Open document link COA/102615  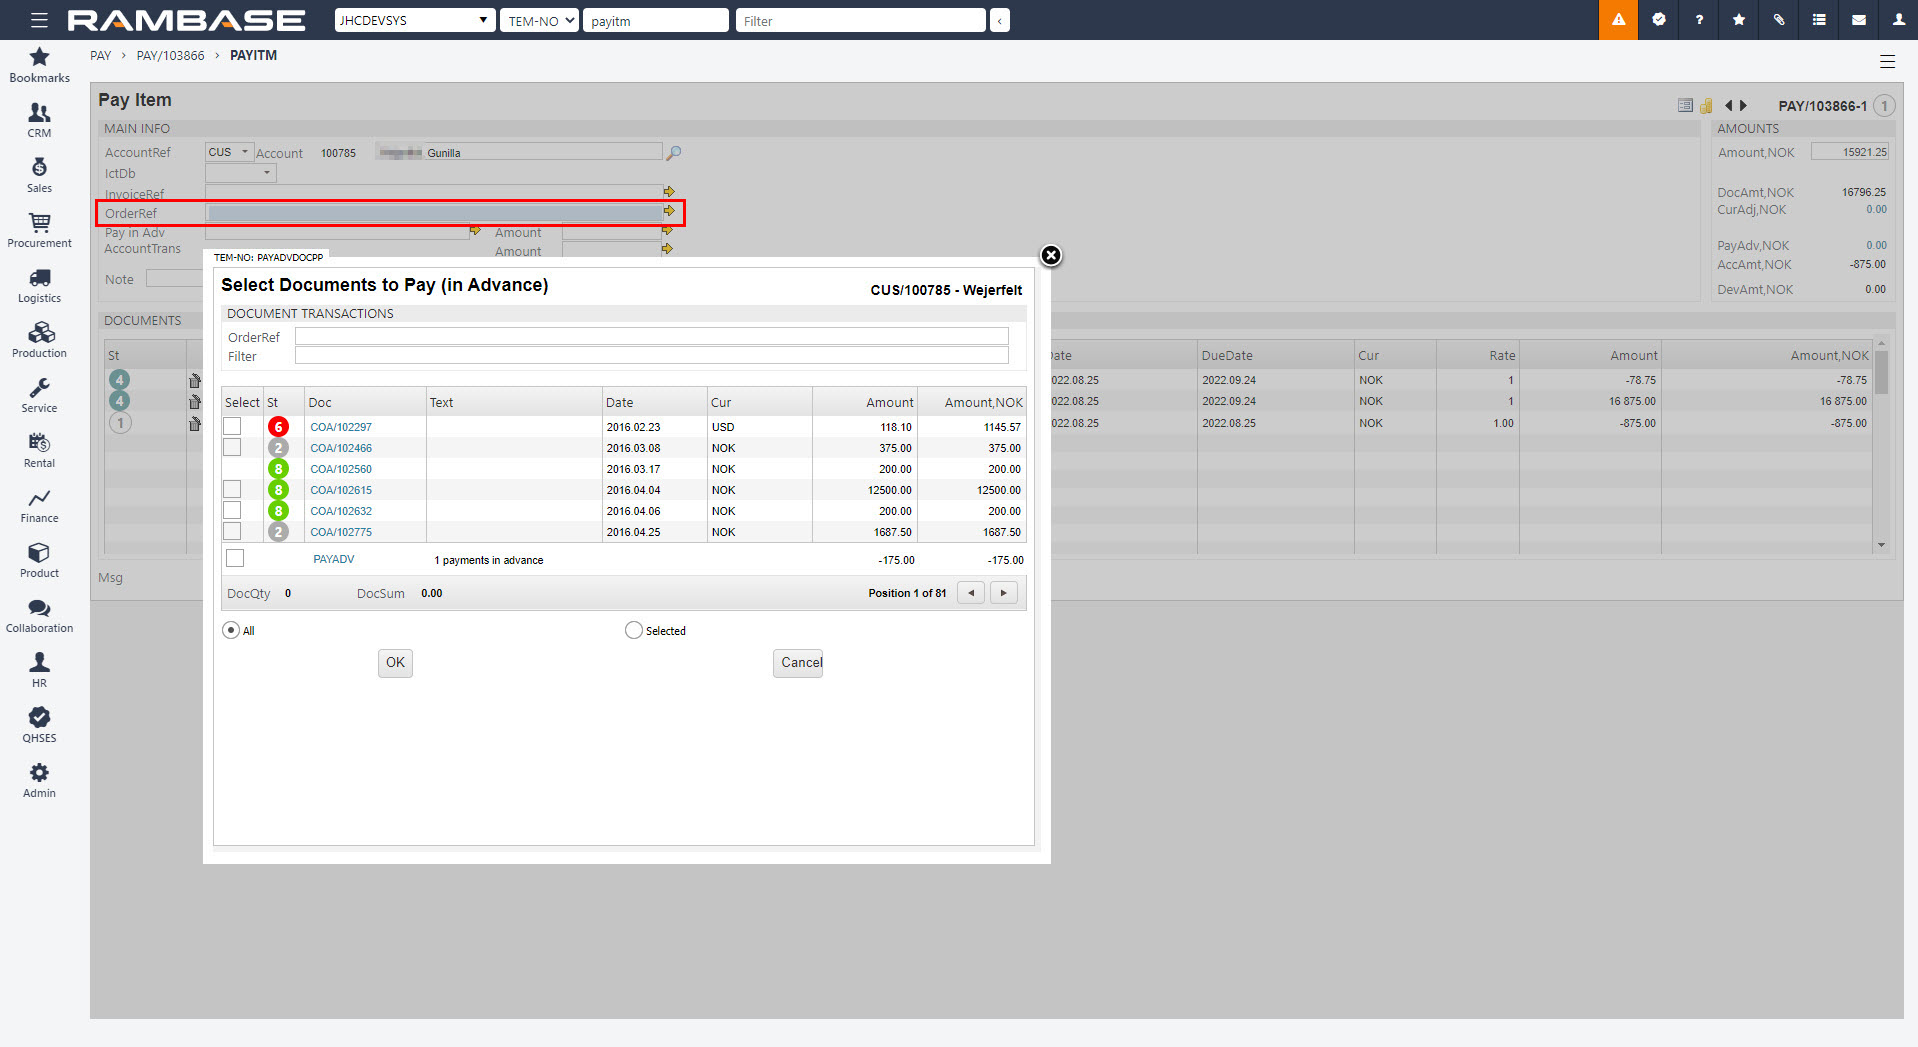(341, 490)
